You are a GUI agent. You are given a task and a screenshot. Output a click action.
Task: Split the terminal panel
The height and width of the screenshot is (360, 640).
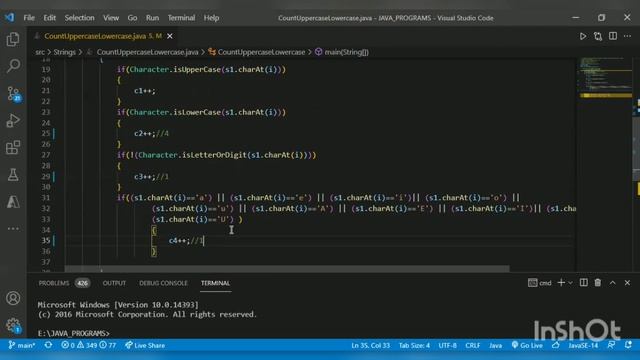(584, 282)
